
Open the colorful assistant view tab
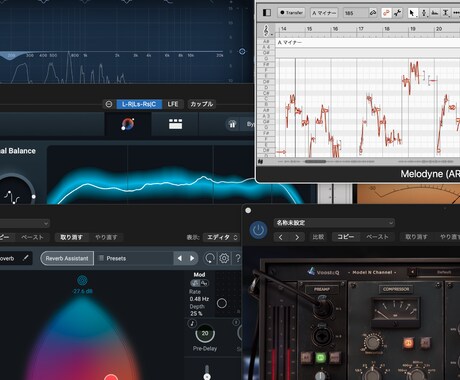128,124
